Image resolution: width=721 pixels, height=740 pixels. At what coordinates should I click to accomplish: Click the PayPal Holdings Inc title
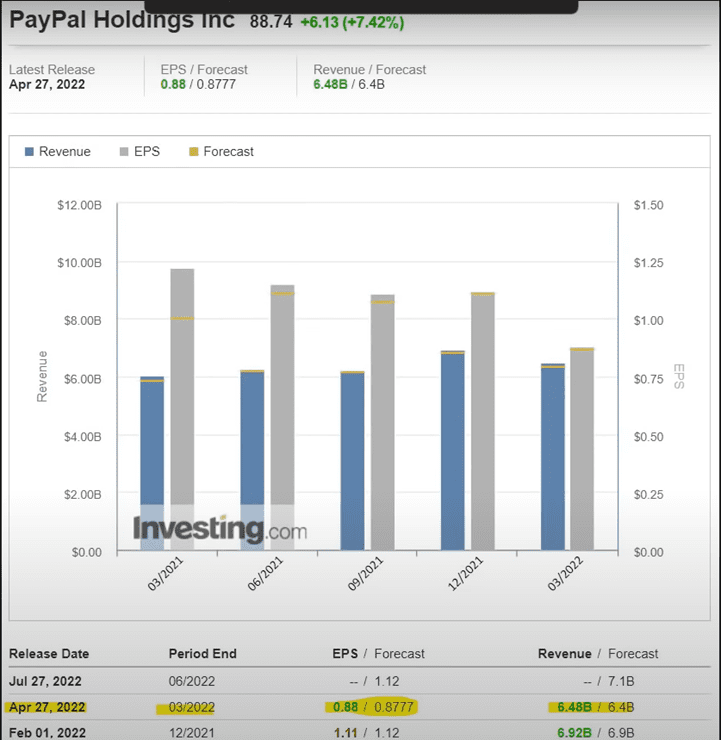[x=122, y=20]
